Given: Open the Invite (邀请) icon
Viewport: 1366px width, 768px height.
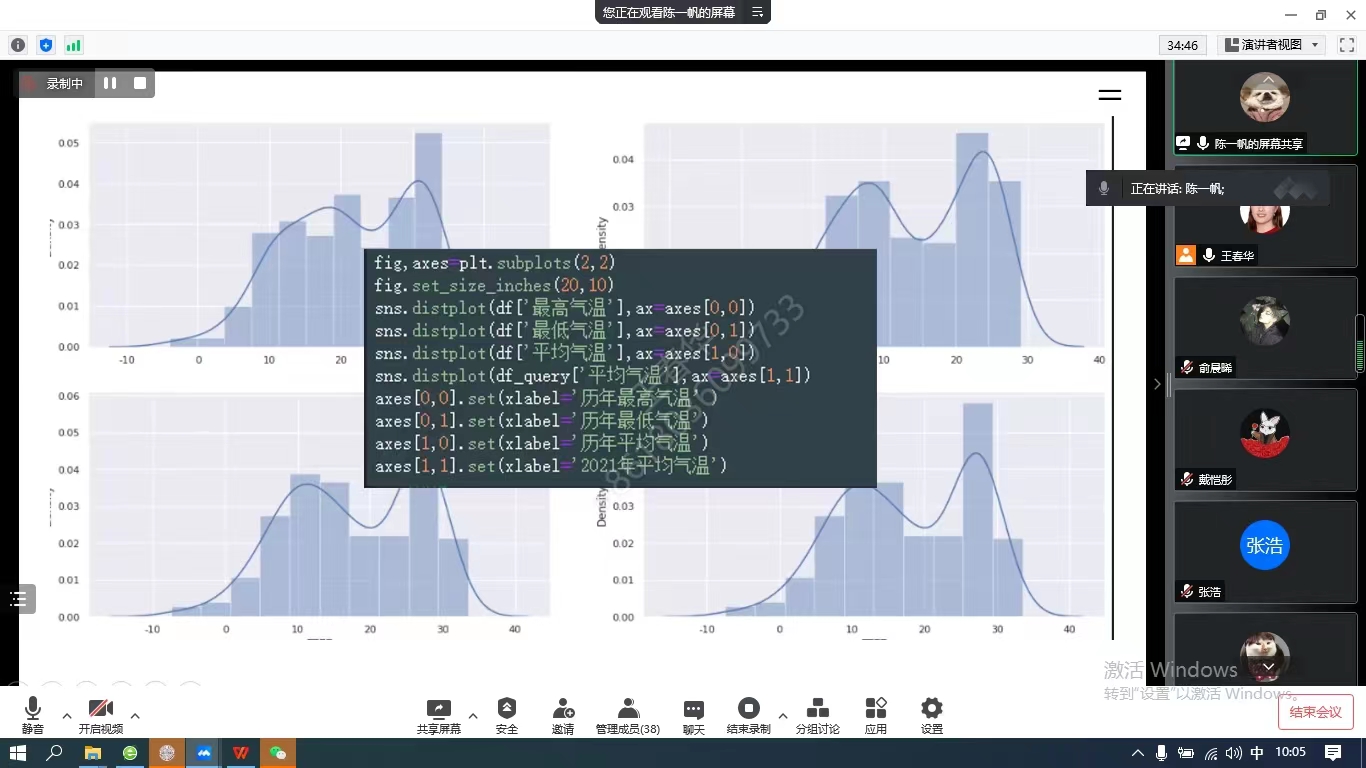Looking at the screenshot, I should 563,716.
